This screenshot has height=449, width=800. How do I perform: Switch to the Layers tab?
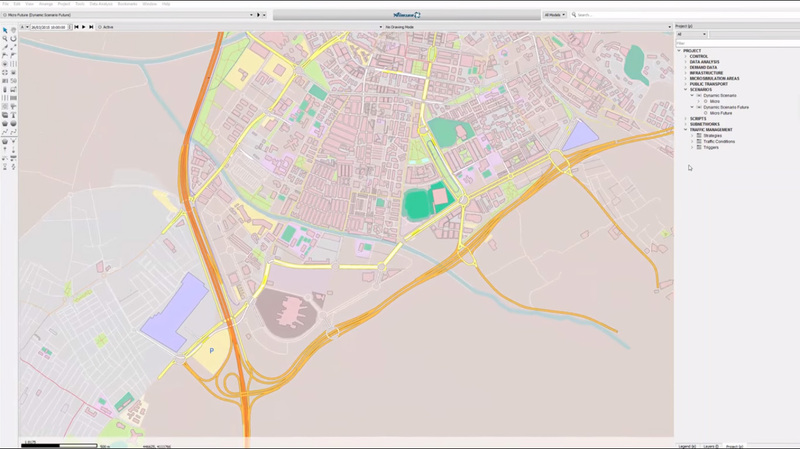tap(710, 445)
